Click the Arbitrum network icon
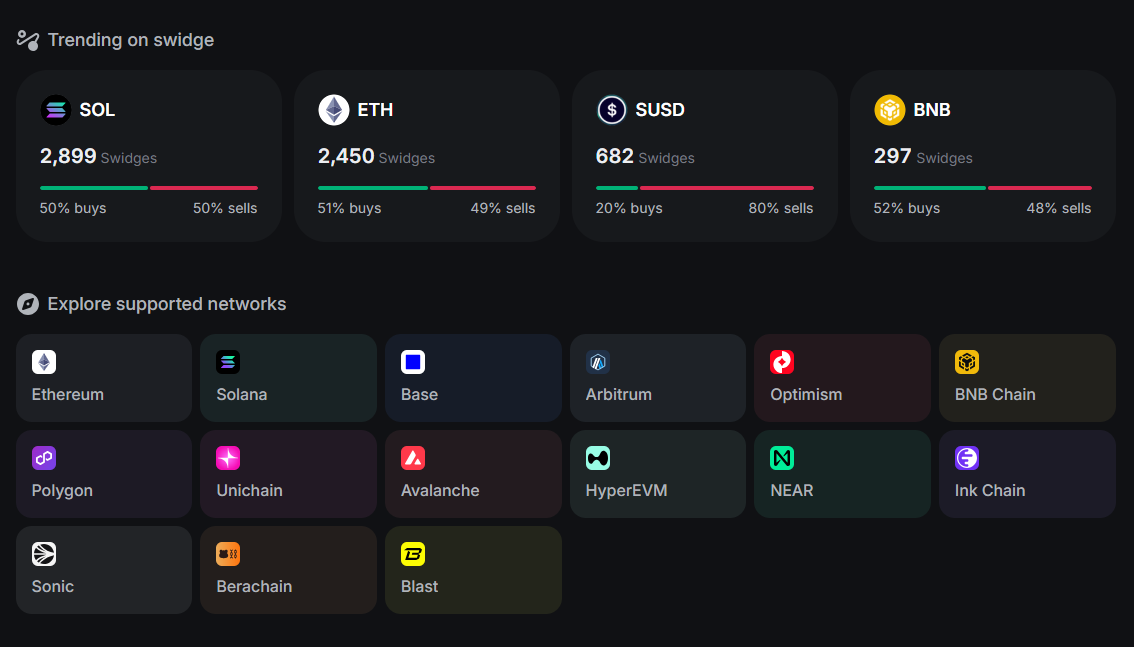Screen dimensions: 1134x647 point(598,362)
